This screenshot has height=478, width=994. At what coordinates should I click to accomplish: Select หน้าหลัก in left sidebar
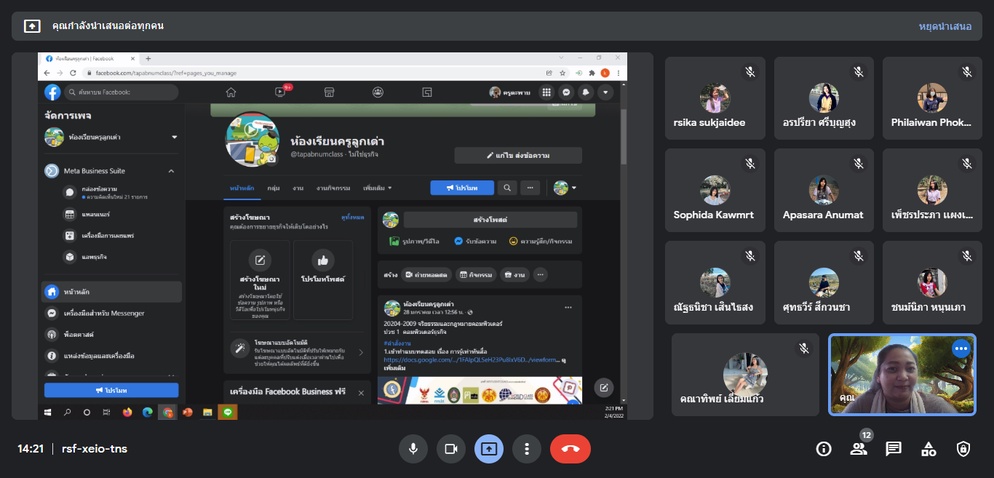pos(112,292)
